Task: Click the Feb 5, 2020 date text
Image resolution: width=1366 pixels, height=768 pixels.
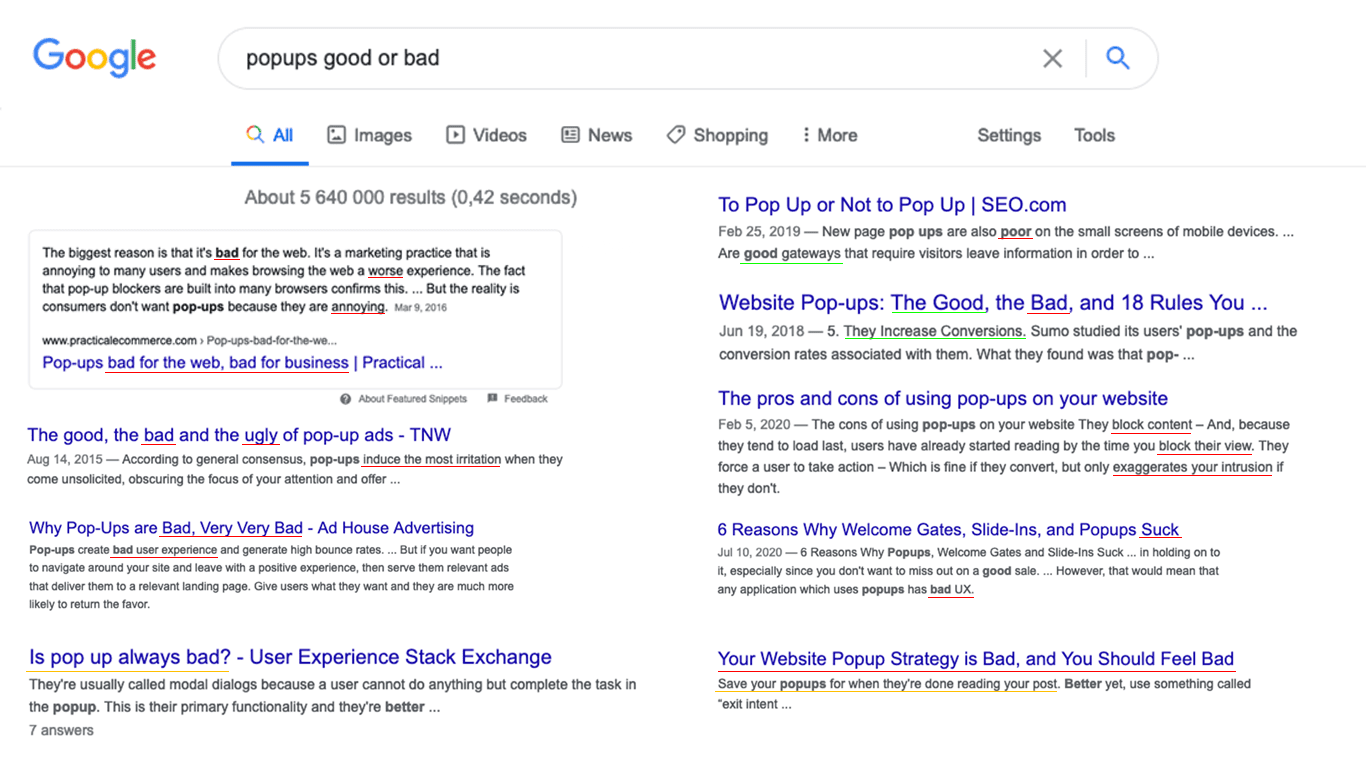Action: coord(755,425)
